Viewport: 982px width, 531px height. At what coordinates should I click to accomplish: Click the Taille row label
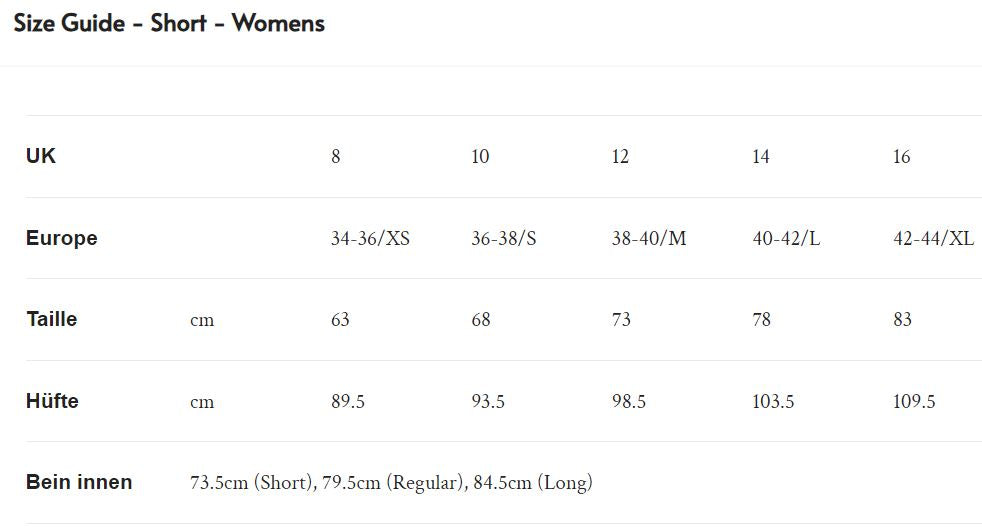pos(52,319)
